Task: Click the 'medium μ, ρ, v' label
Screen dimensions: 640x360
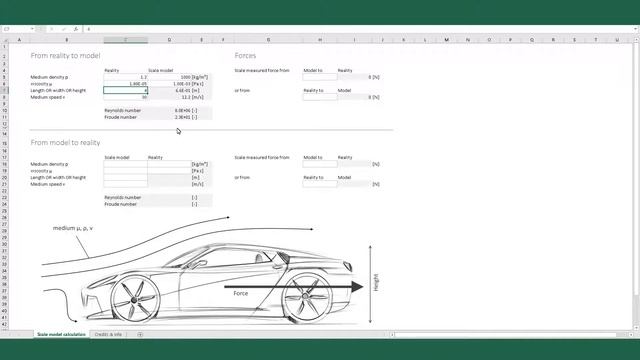Action: point(73,228)
